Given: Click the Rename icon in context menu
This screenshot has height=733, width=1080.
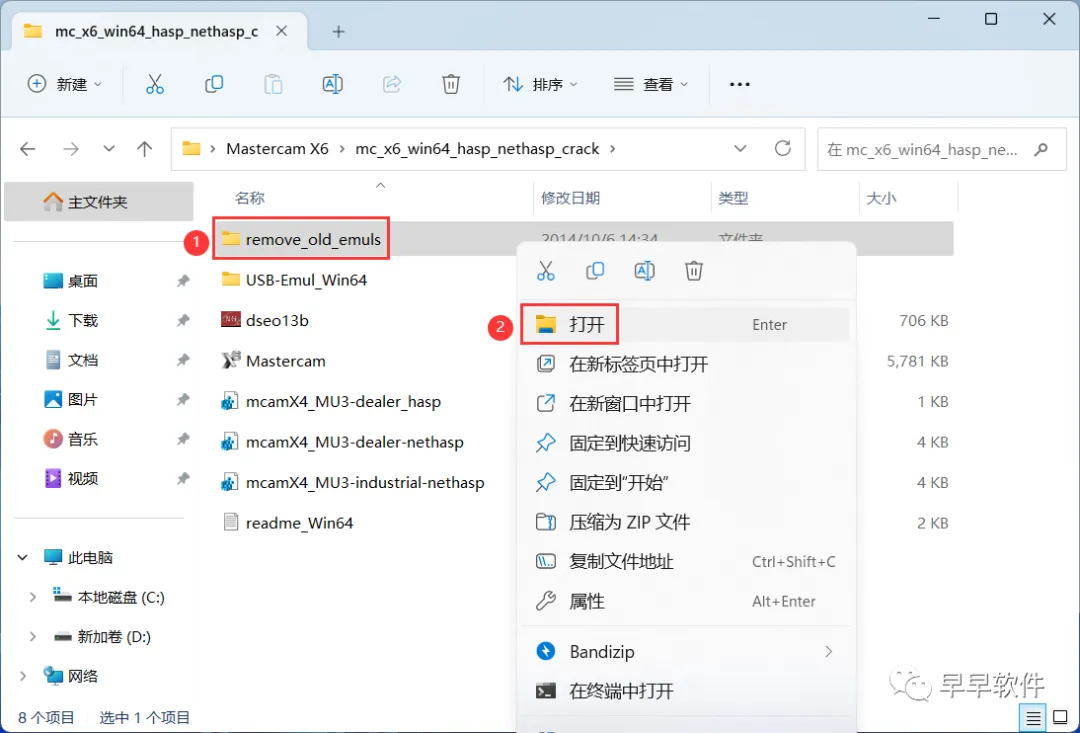Looking at the screenshot, I should pyautogui.click(x=644, y=271).
